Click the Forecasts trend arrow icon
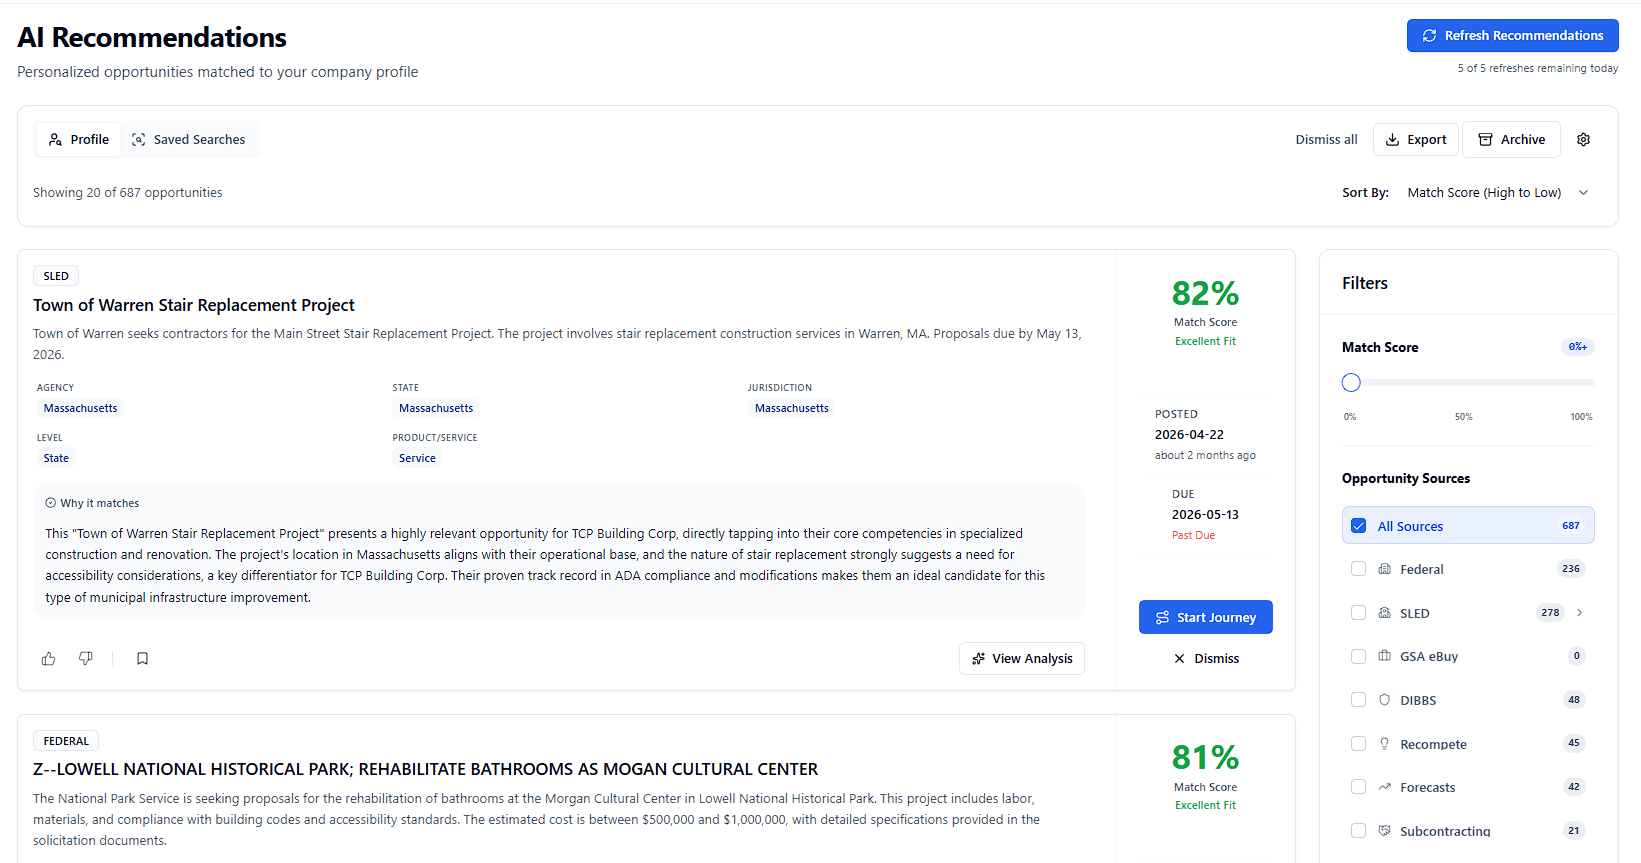This screenshot has width=1641, height=863. tap(1385, 787)
